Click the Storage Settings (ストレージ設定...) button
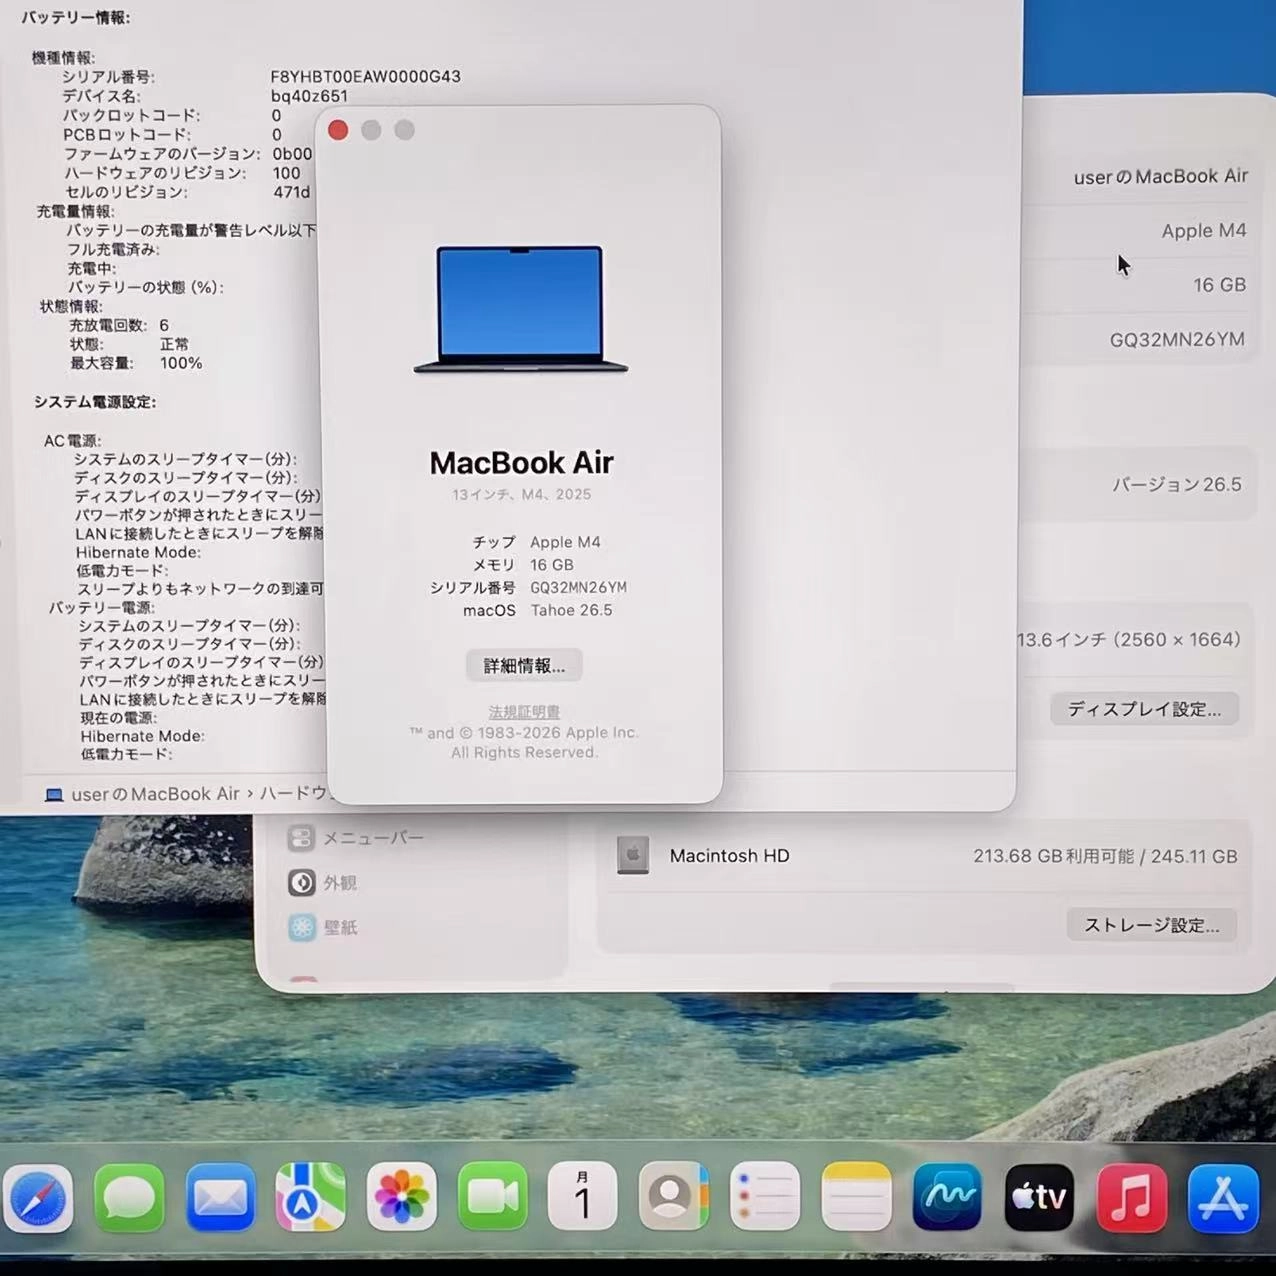 pyautogui.click(x=1151, y=925)
